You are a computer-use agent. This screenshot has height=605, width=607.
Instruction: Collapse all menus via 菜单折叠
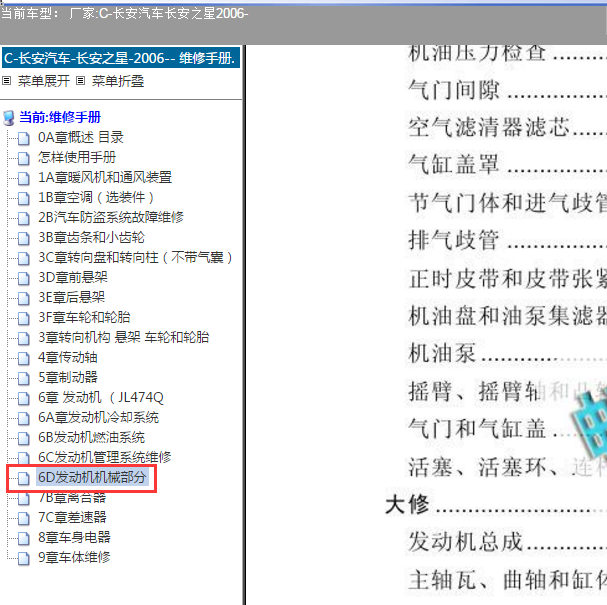pyautogui.click(x=118, y=81)
